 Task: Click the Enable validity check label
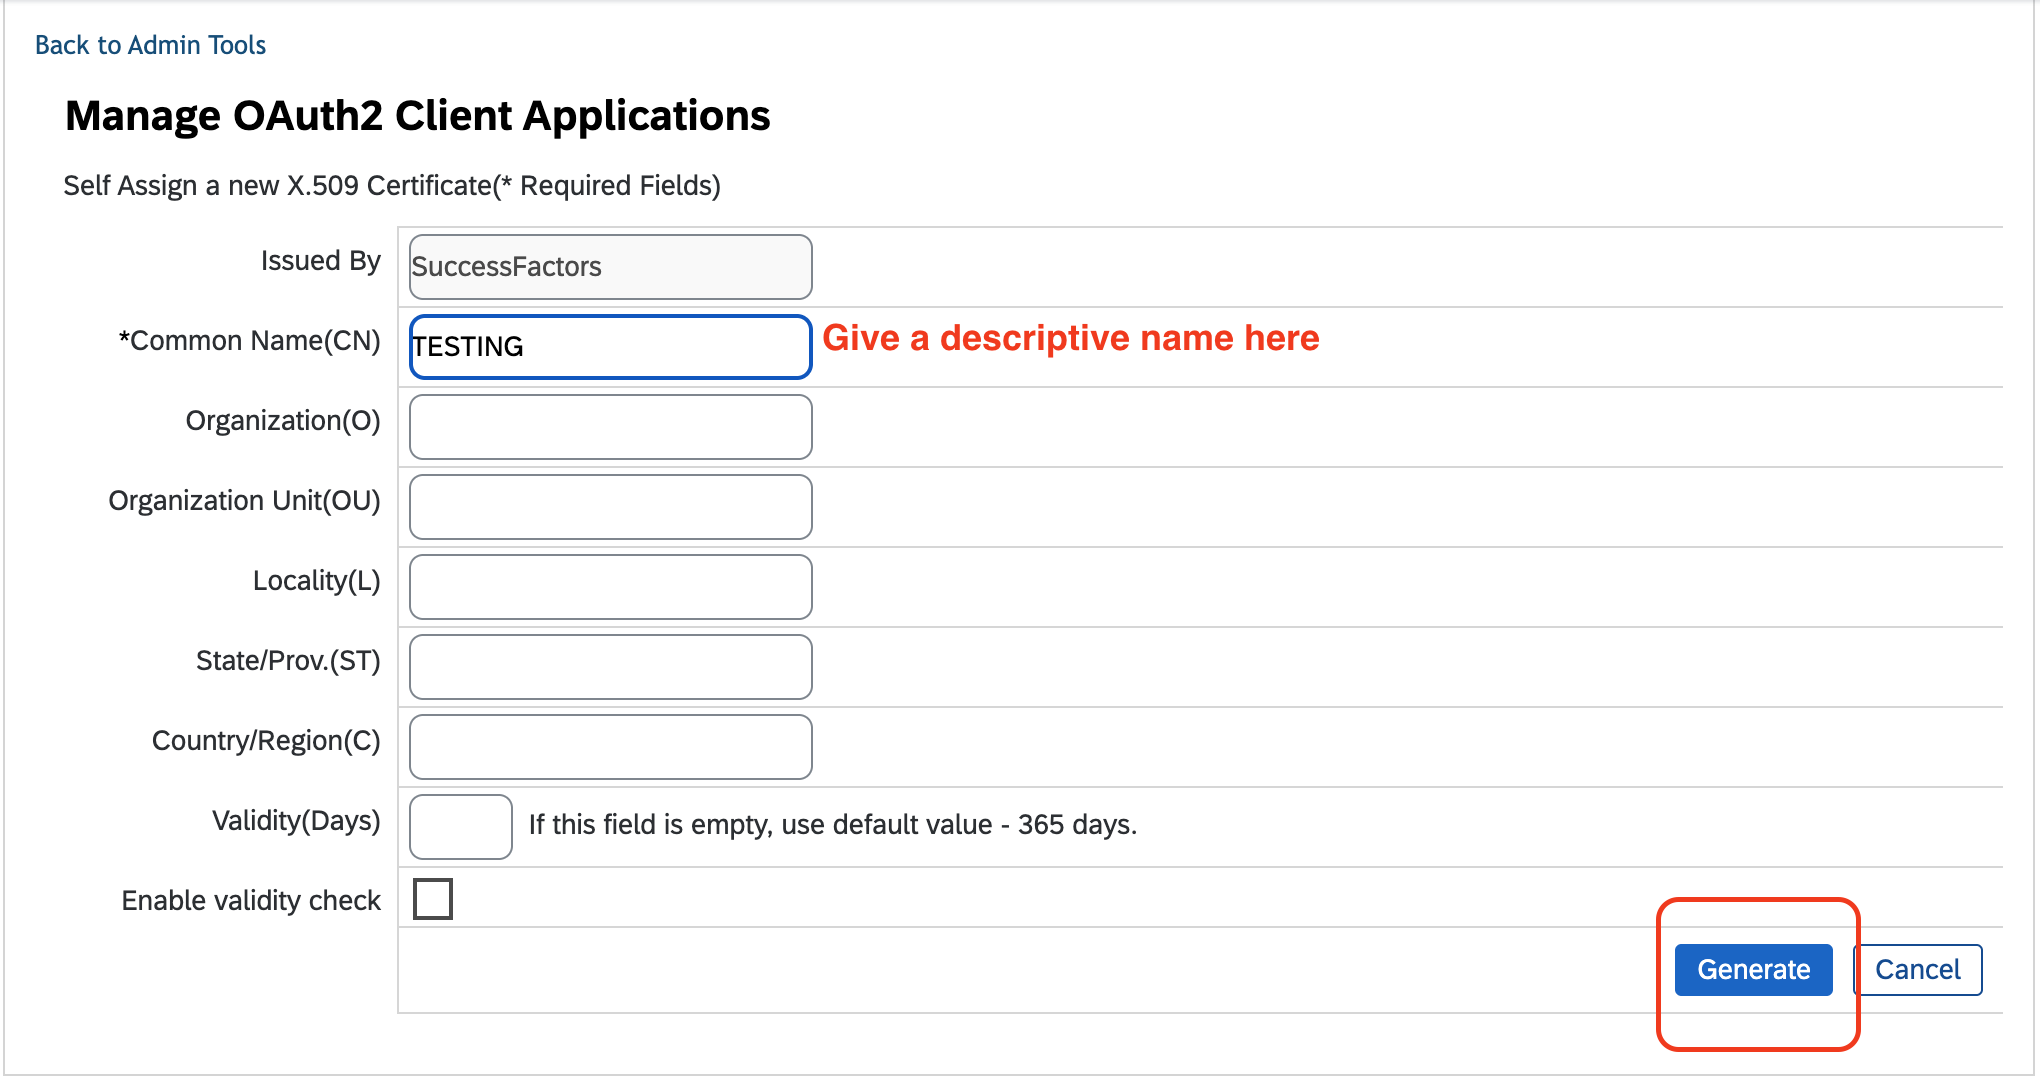(251, 901)
